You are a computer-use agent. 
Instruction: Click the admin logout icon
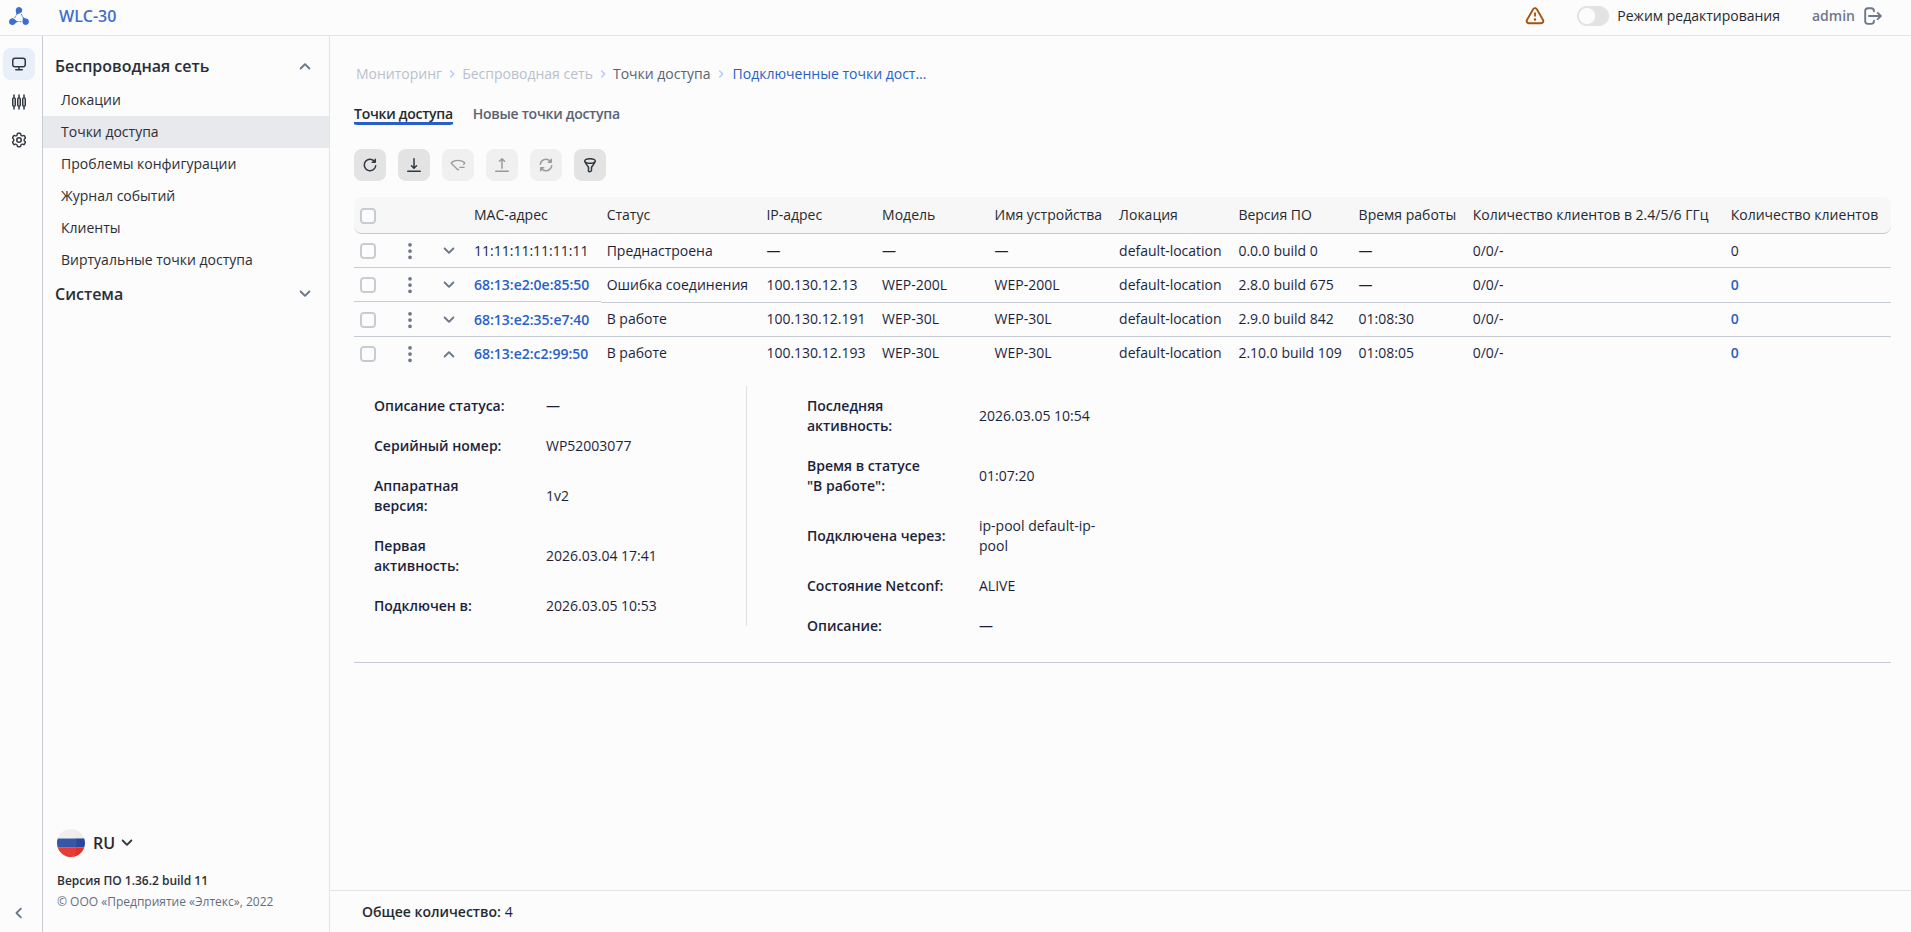click(x=1873, y=16)
